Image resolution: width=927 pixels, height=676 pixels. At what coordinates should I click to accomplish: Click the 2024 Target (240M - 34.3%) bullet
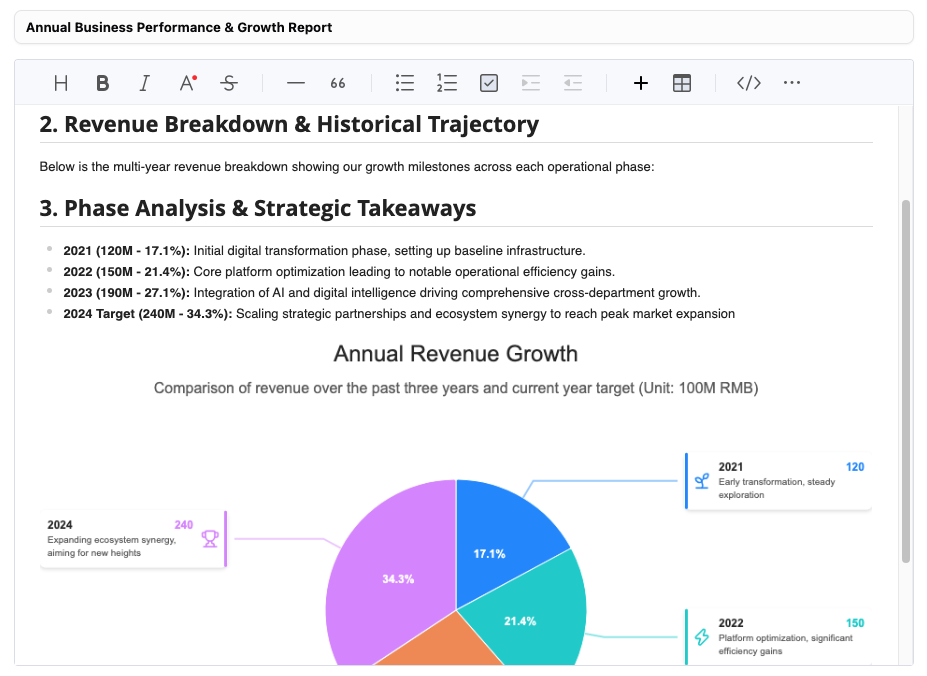coord(399,313)
